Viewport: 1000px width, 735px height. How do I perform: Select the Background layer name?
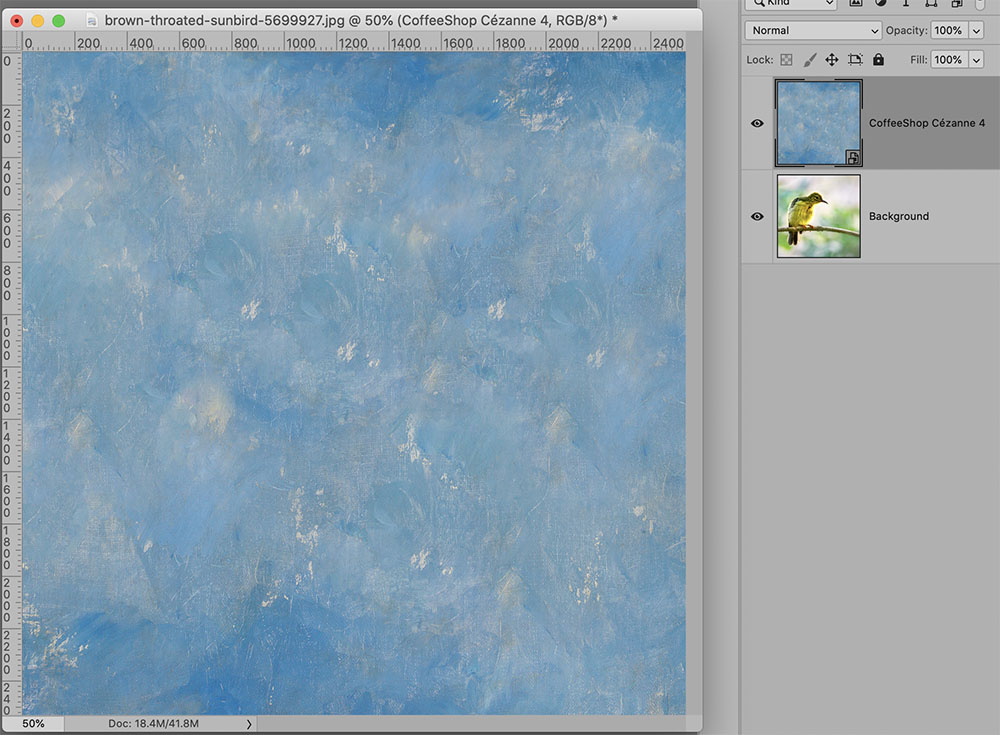point(899,216)
